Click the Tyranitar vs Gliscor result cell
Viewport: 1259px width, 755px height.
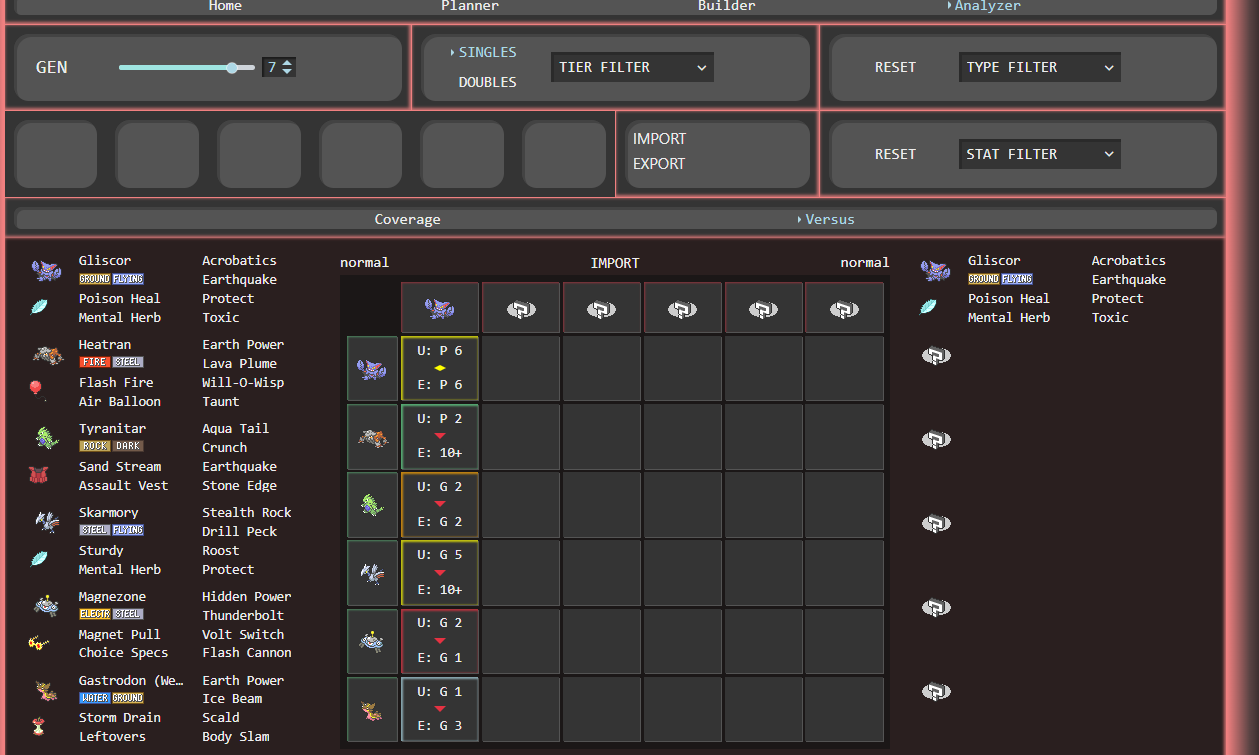(x=440, y=505)
